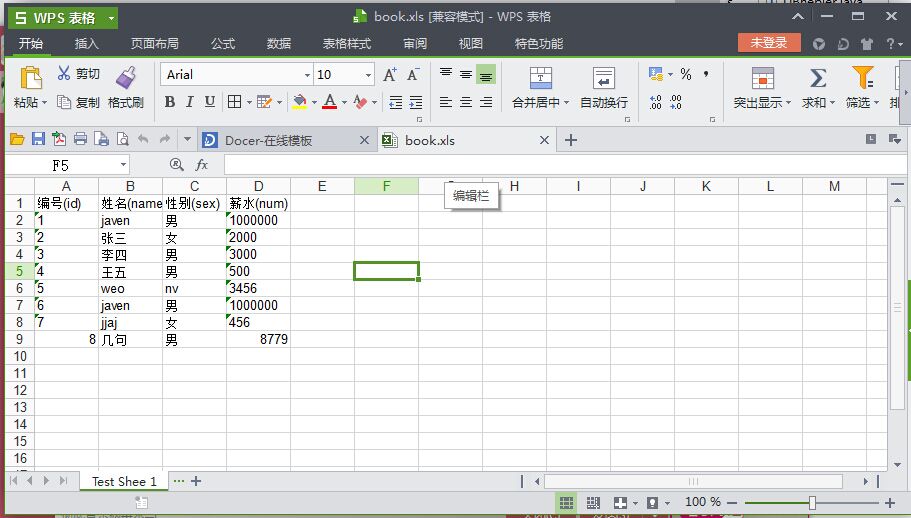Click the formula bar input field

(x=564, y=165)
